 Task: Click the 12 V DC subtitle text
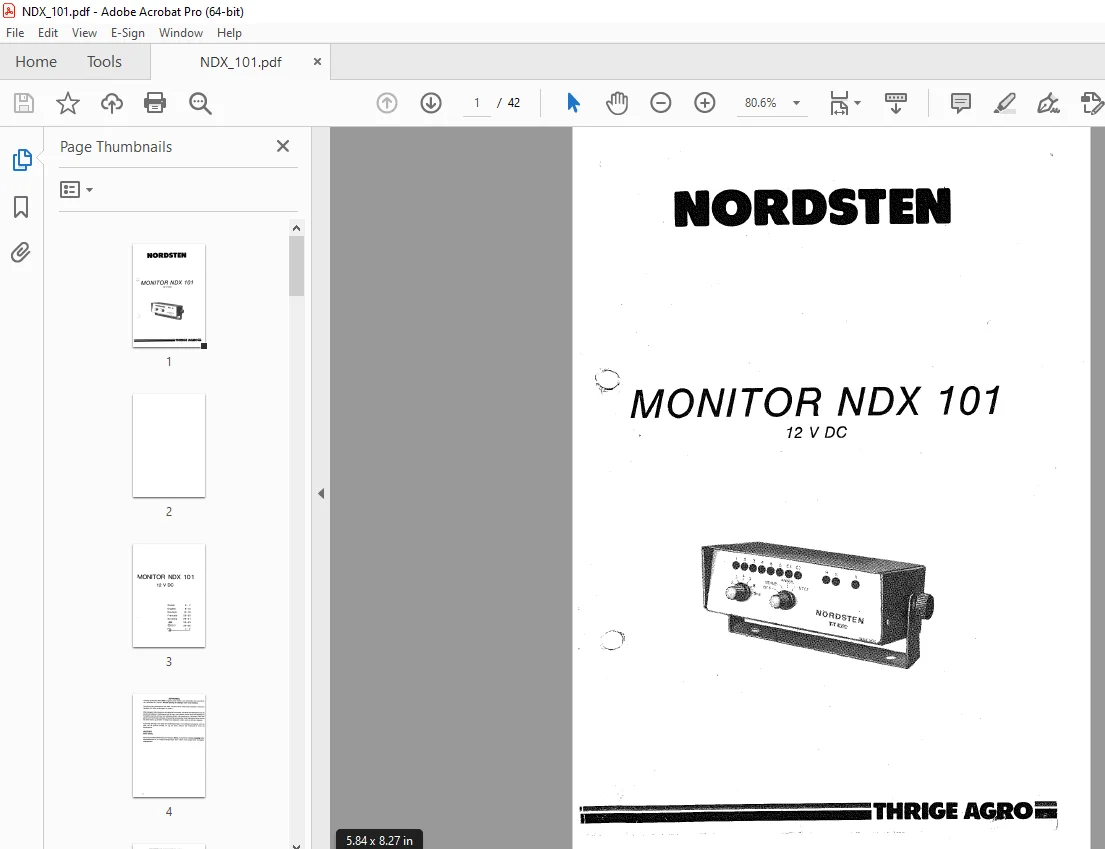pyautogui.click(x=816, y=433)
